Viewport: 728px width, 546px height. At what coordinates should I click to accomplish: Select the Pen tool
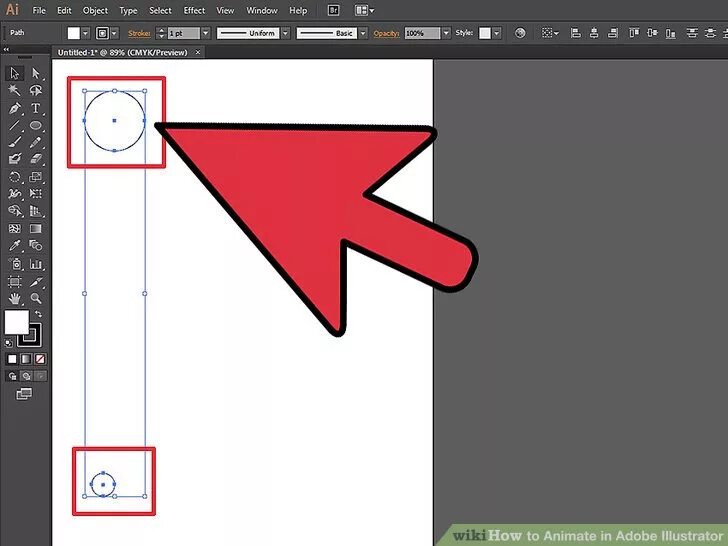pos(14,108)
